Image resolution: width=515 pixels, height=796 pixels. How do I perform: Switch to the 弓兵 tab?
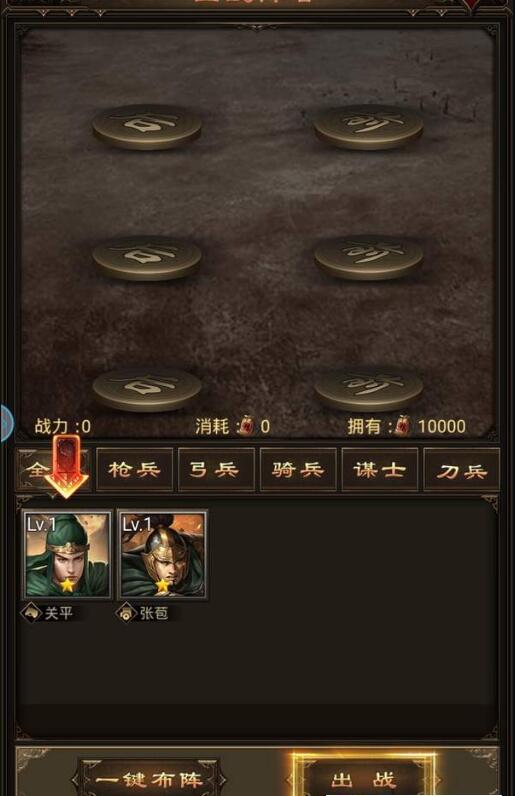point(216,470)
